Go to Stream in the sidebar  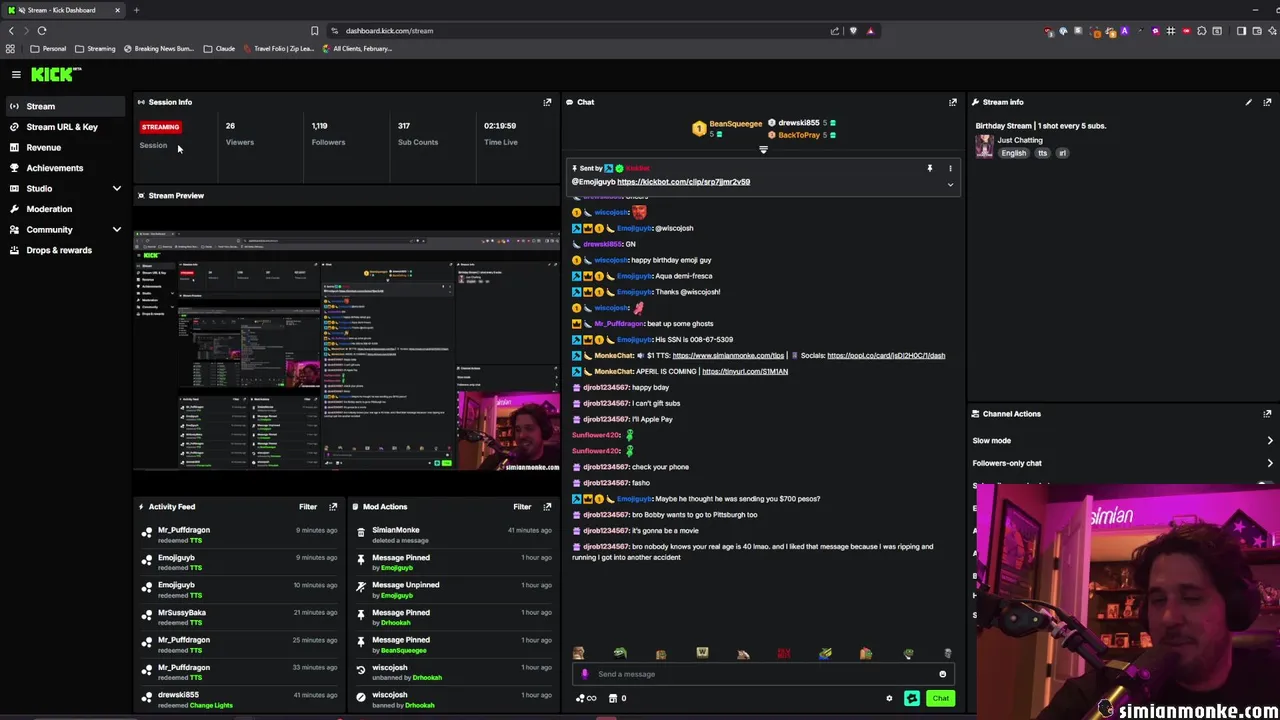point(65,106)
